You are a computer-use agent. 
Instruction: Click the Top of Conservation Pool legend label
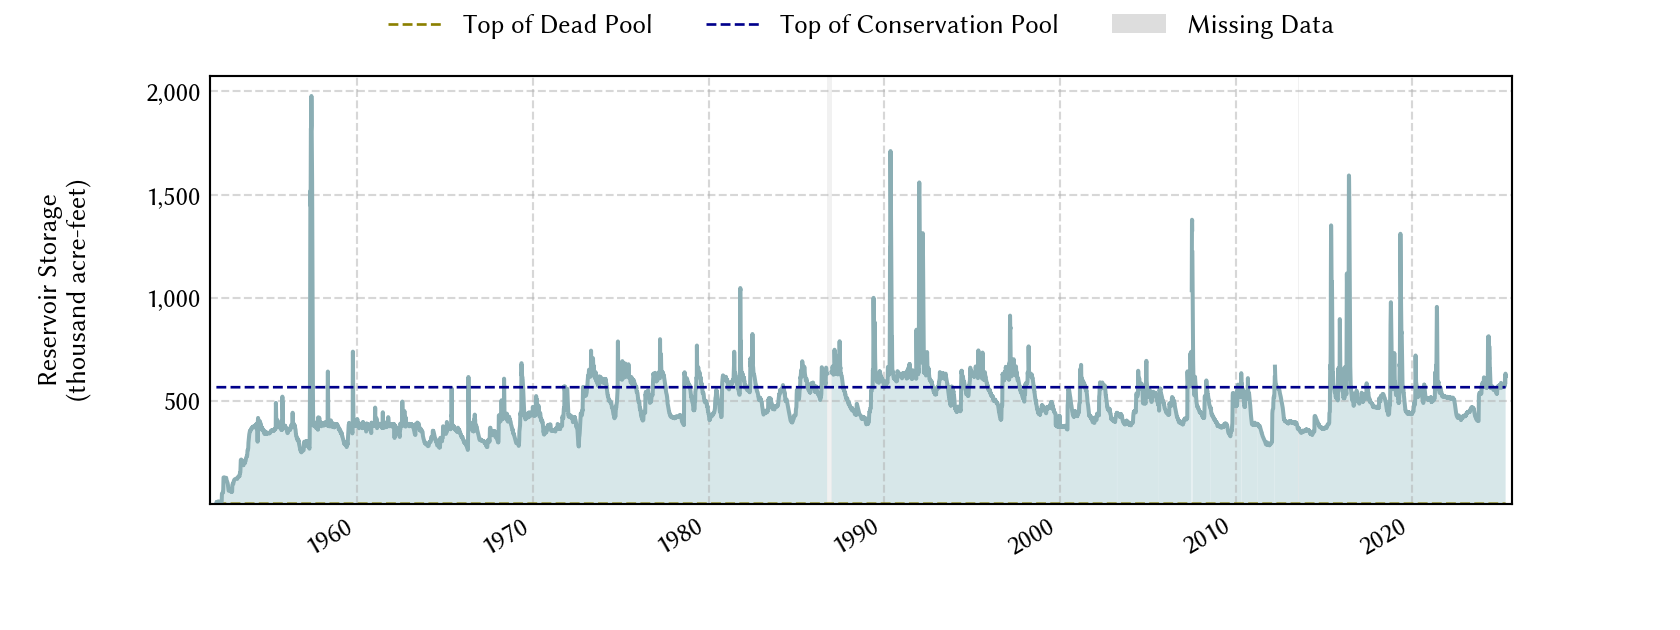point(919,25)
